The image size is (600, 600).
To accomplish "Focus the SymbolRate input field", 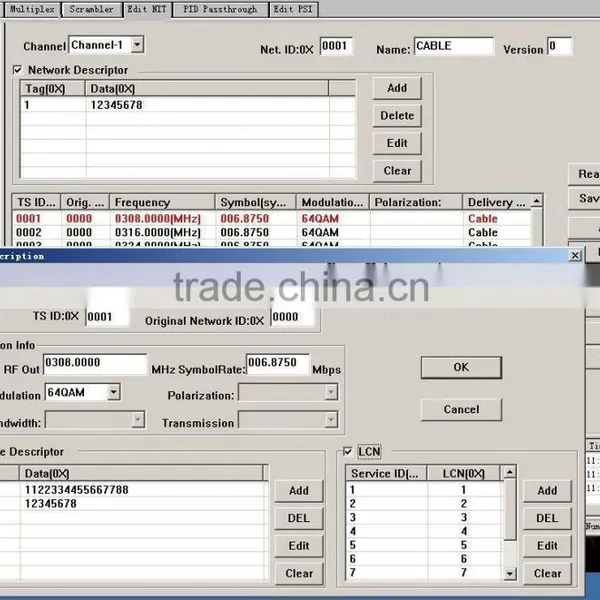I will [278, 364].
